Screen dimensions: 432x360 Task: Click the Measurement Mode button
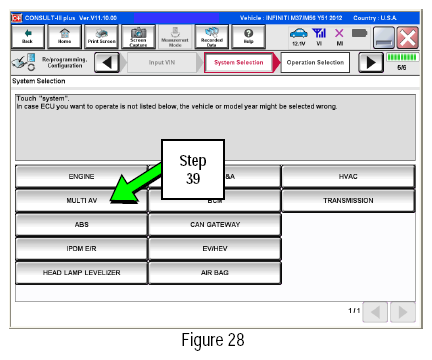[175, 36]
